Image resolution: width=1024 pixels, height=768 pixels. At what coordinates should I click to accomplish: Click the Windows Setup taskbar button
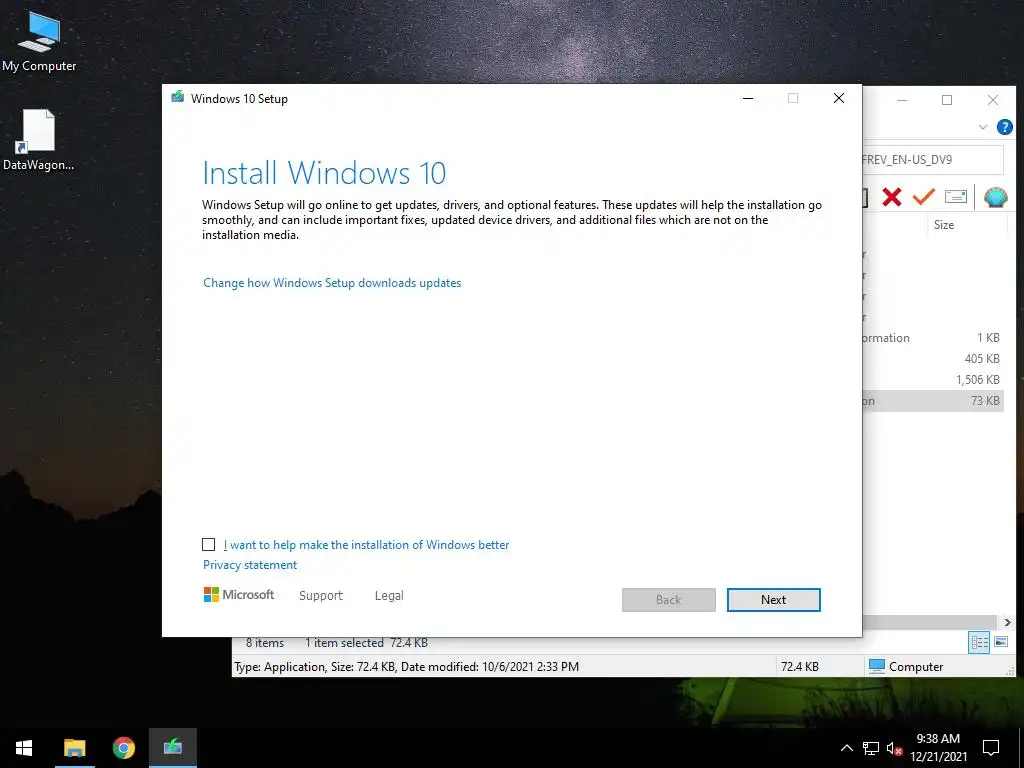pyautogui.click(x=172, y=748)
